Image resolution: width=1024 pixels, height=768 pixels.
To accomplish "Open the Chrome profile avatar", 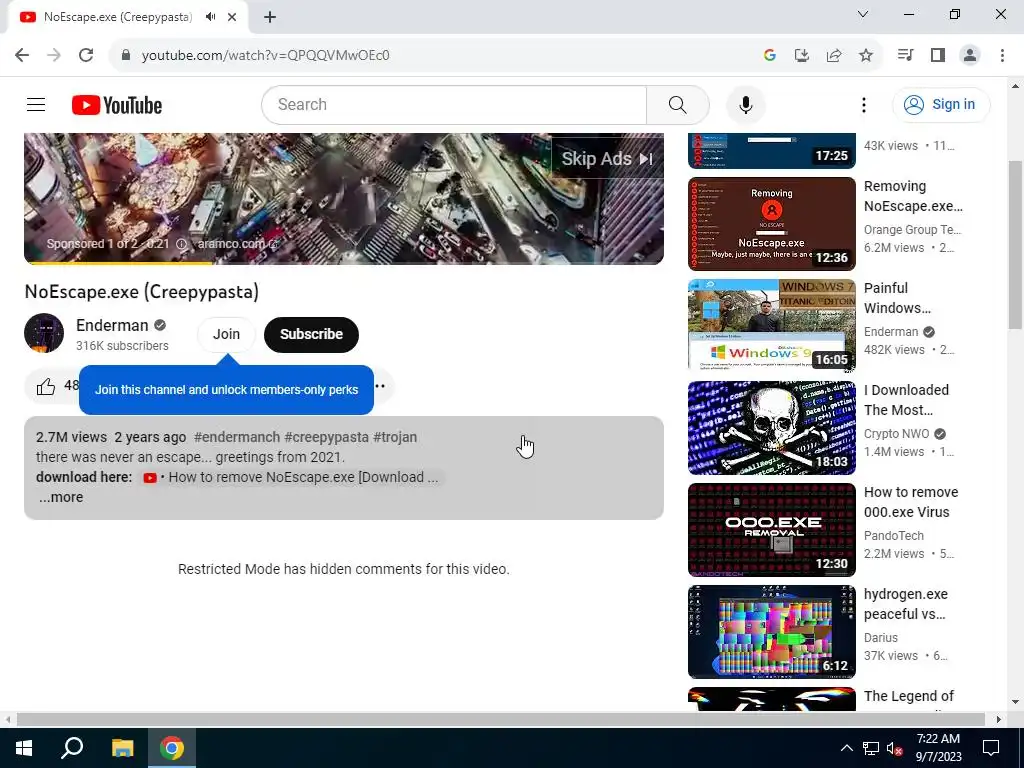I will (x=970, y=55).
